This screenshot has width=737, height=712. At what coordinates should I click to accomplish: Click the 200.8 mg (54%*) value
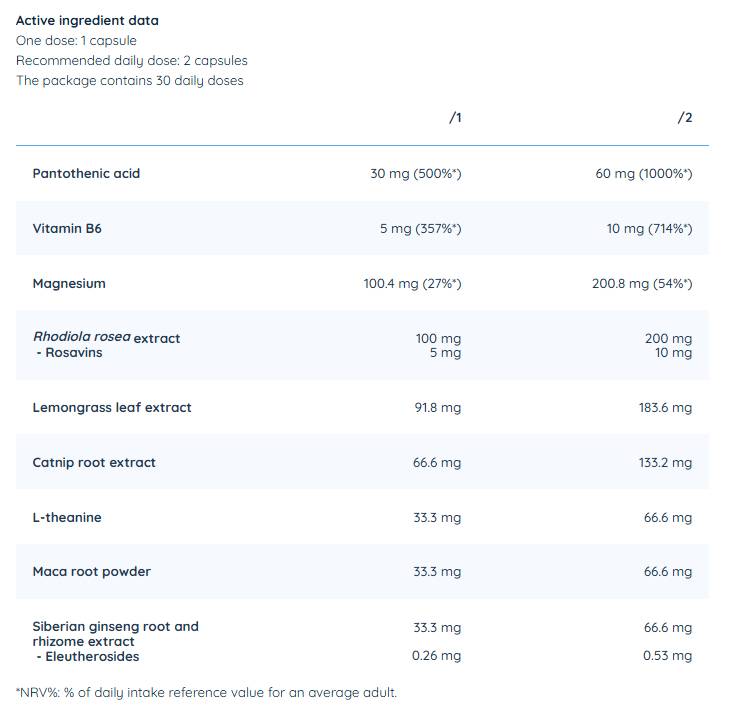tap(641, 284)
